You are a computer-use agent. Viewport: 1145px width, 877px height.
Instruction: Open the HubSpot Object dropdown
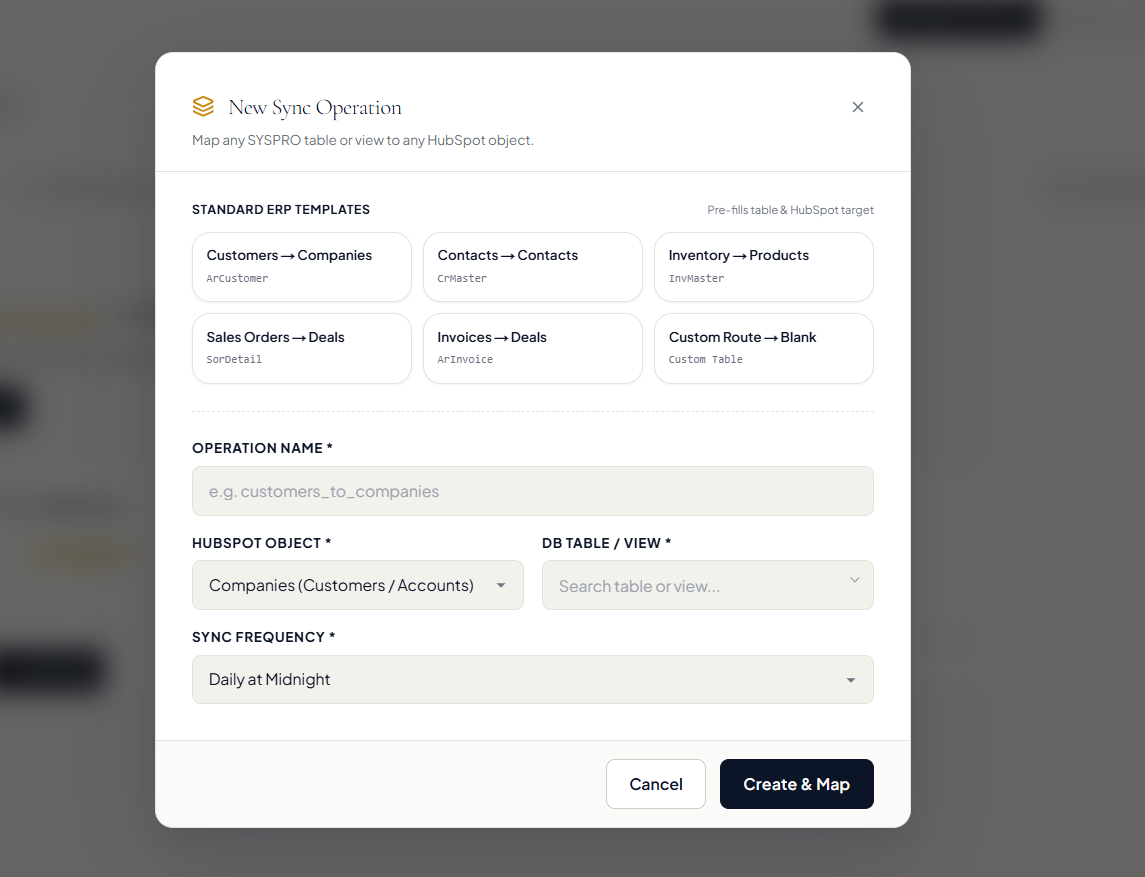(x=357, y=585)
